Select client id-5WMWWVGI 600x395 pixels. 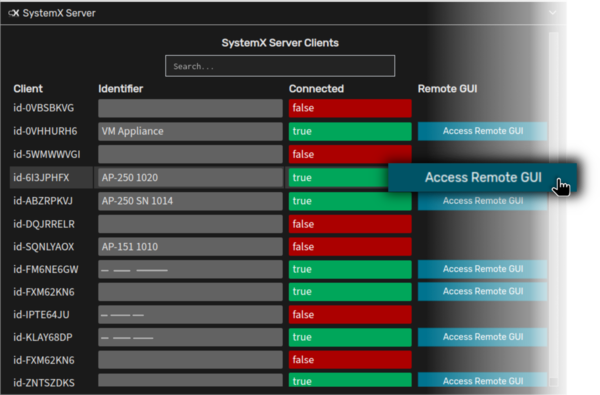[x=47, y=154]
